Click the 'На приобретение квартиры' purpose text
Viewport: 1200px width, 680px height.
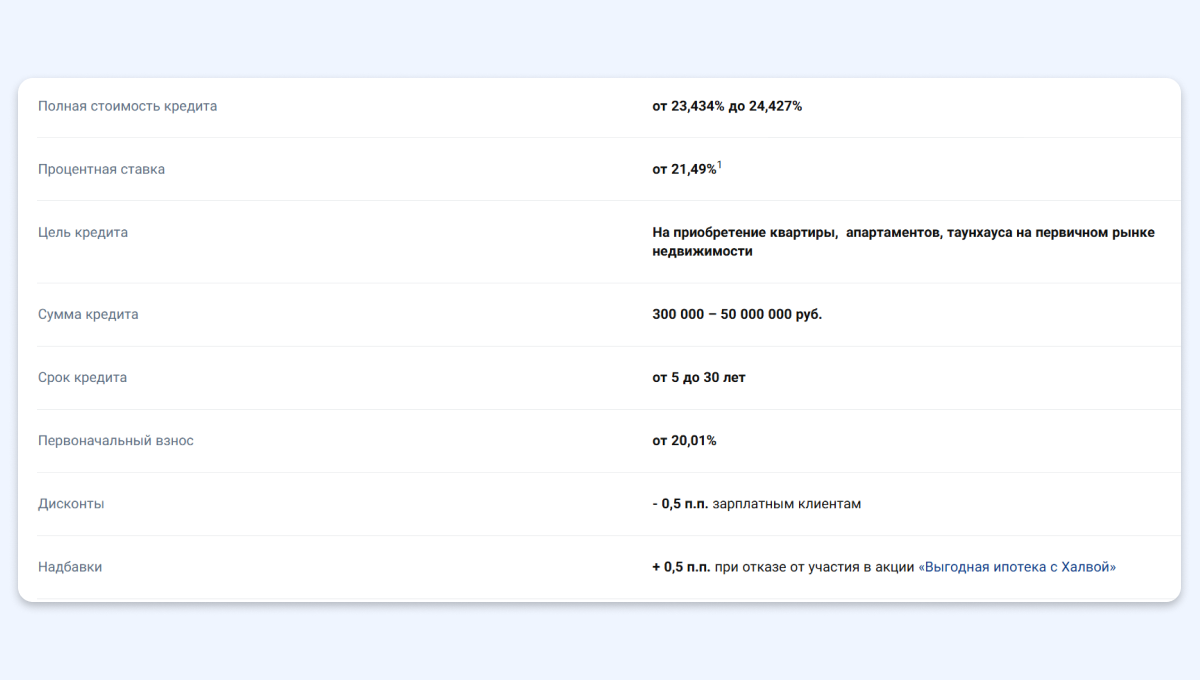[744, 232]
